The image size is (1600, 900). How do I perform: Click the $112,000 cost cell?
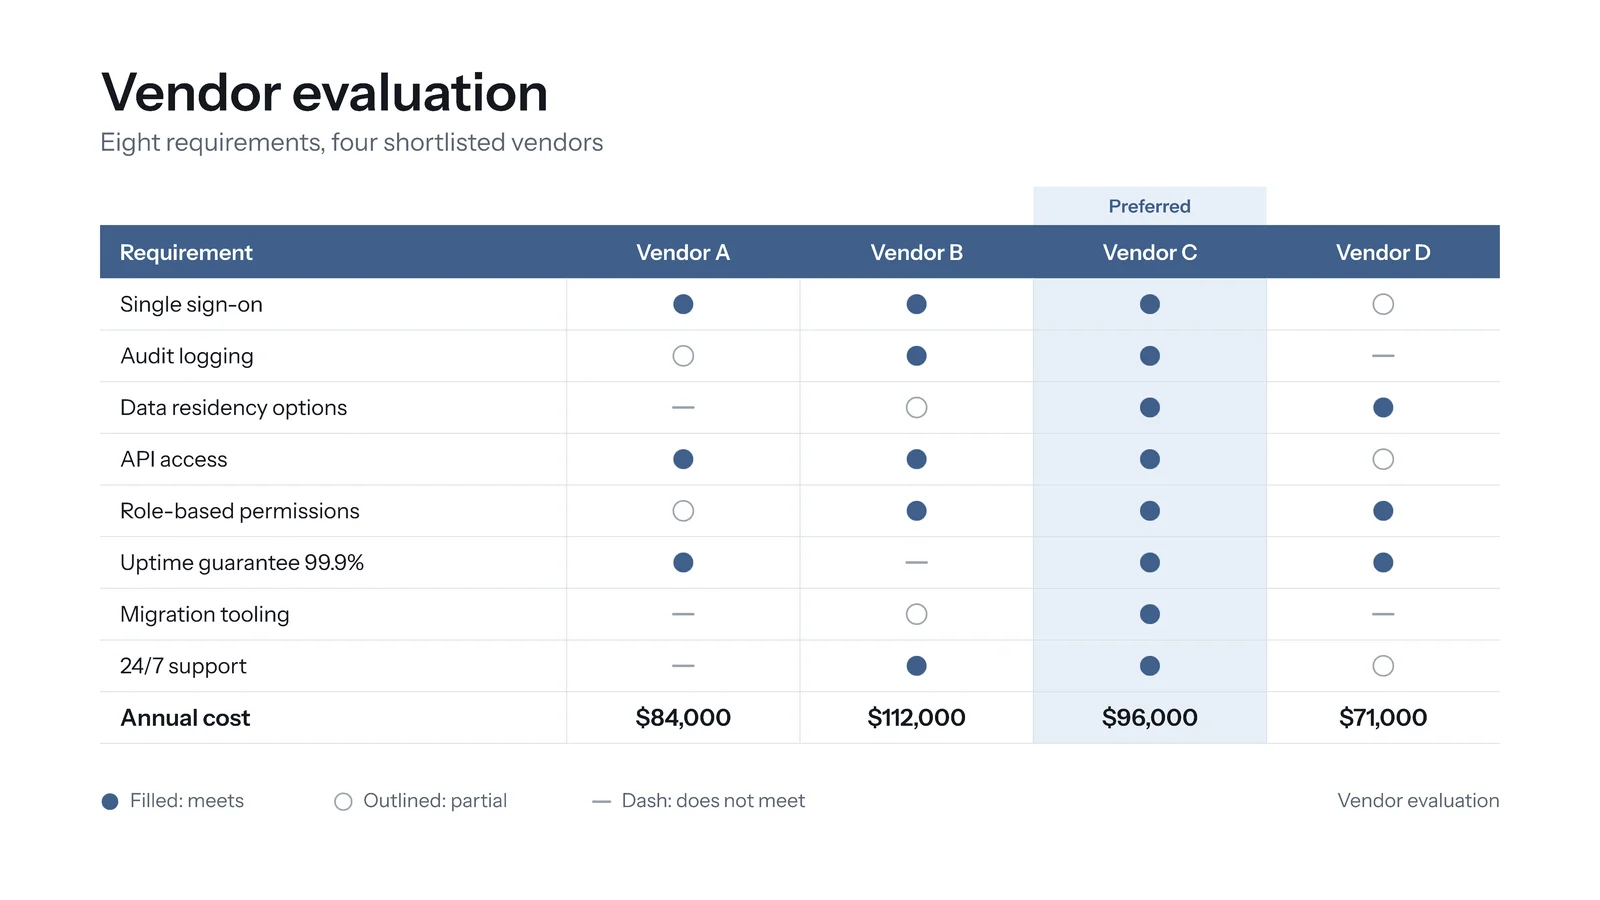(x=916, y=718)
